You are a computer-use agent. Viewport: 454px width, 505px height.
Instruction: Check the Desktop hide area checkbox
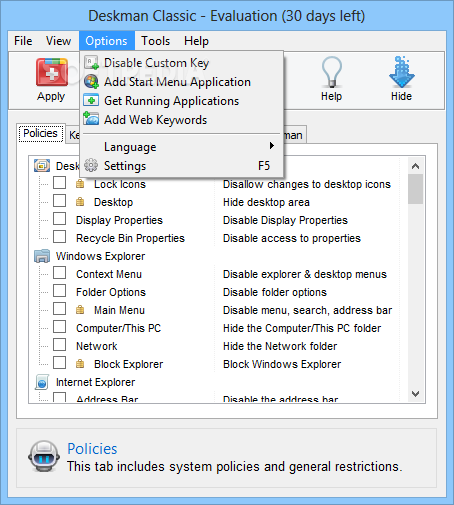tap(59, 201)
